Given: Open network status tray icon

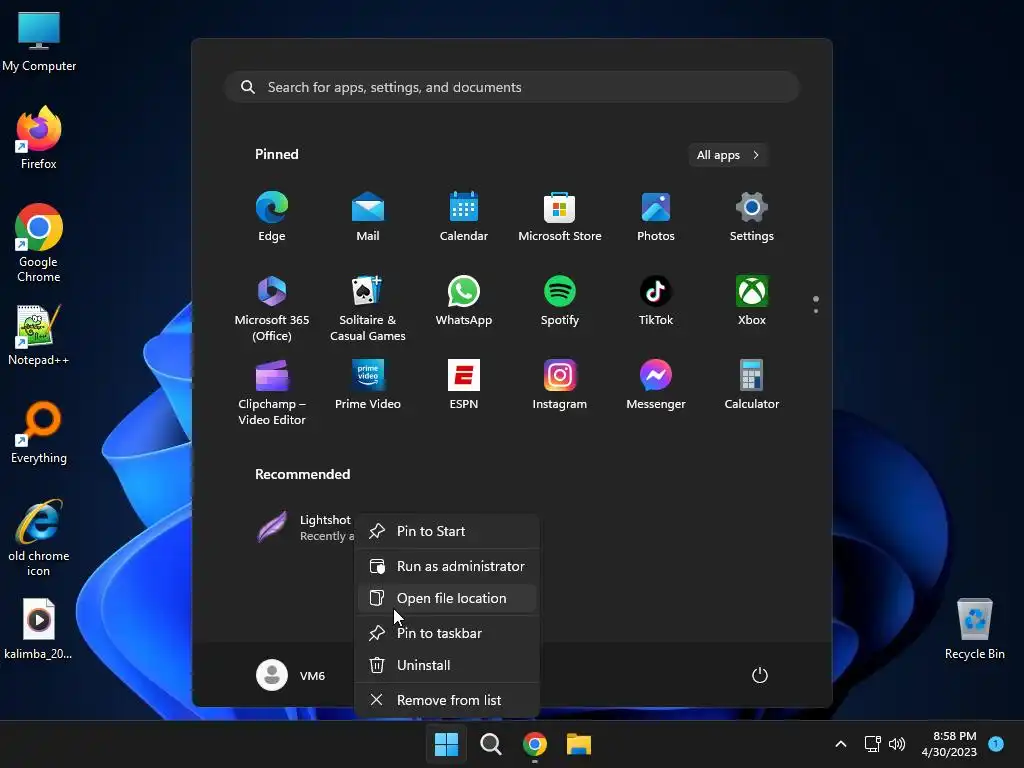Looking at the screenshot, I should pos(872,744).
